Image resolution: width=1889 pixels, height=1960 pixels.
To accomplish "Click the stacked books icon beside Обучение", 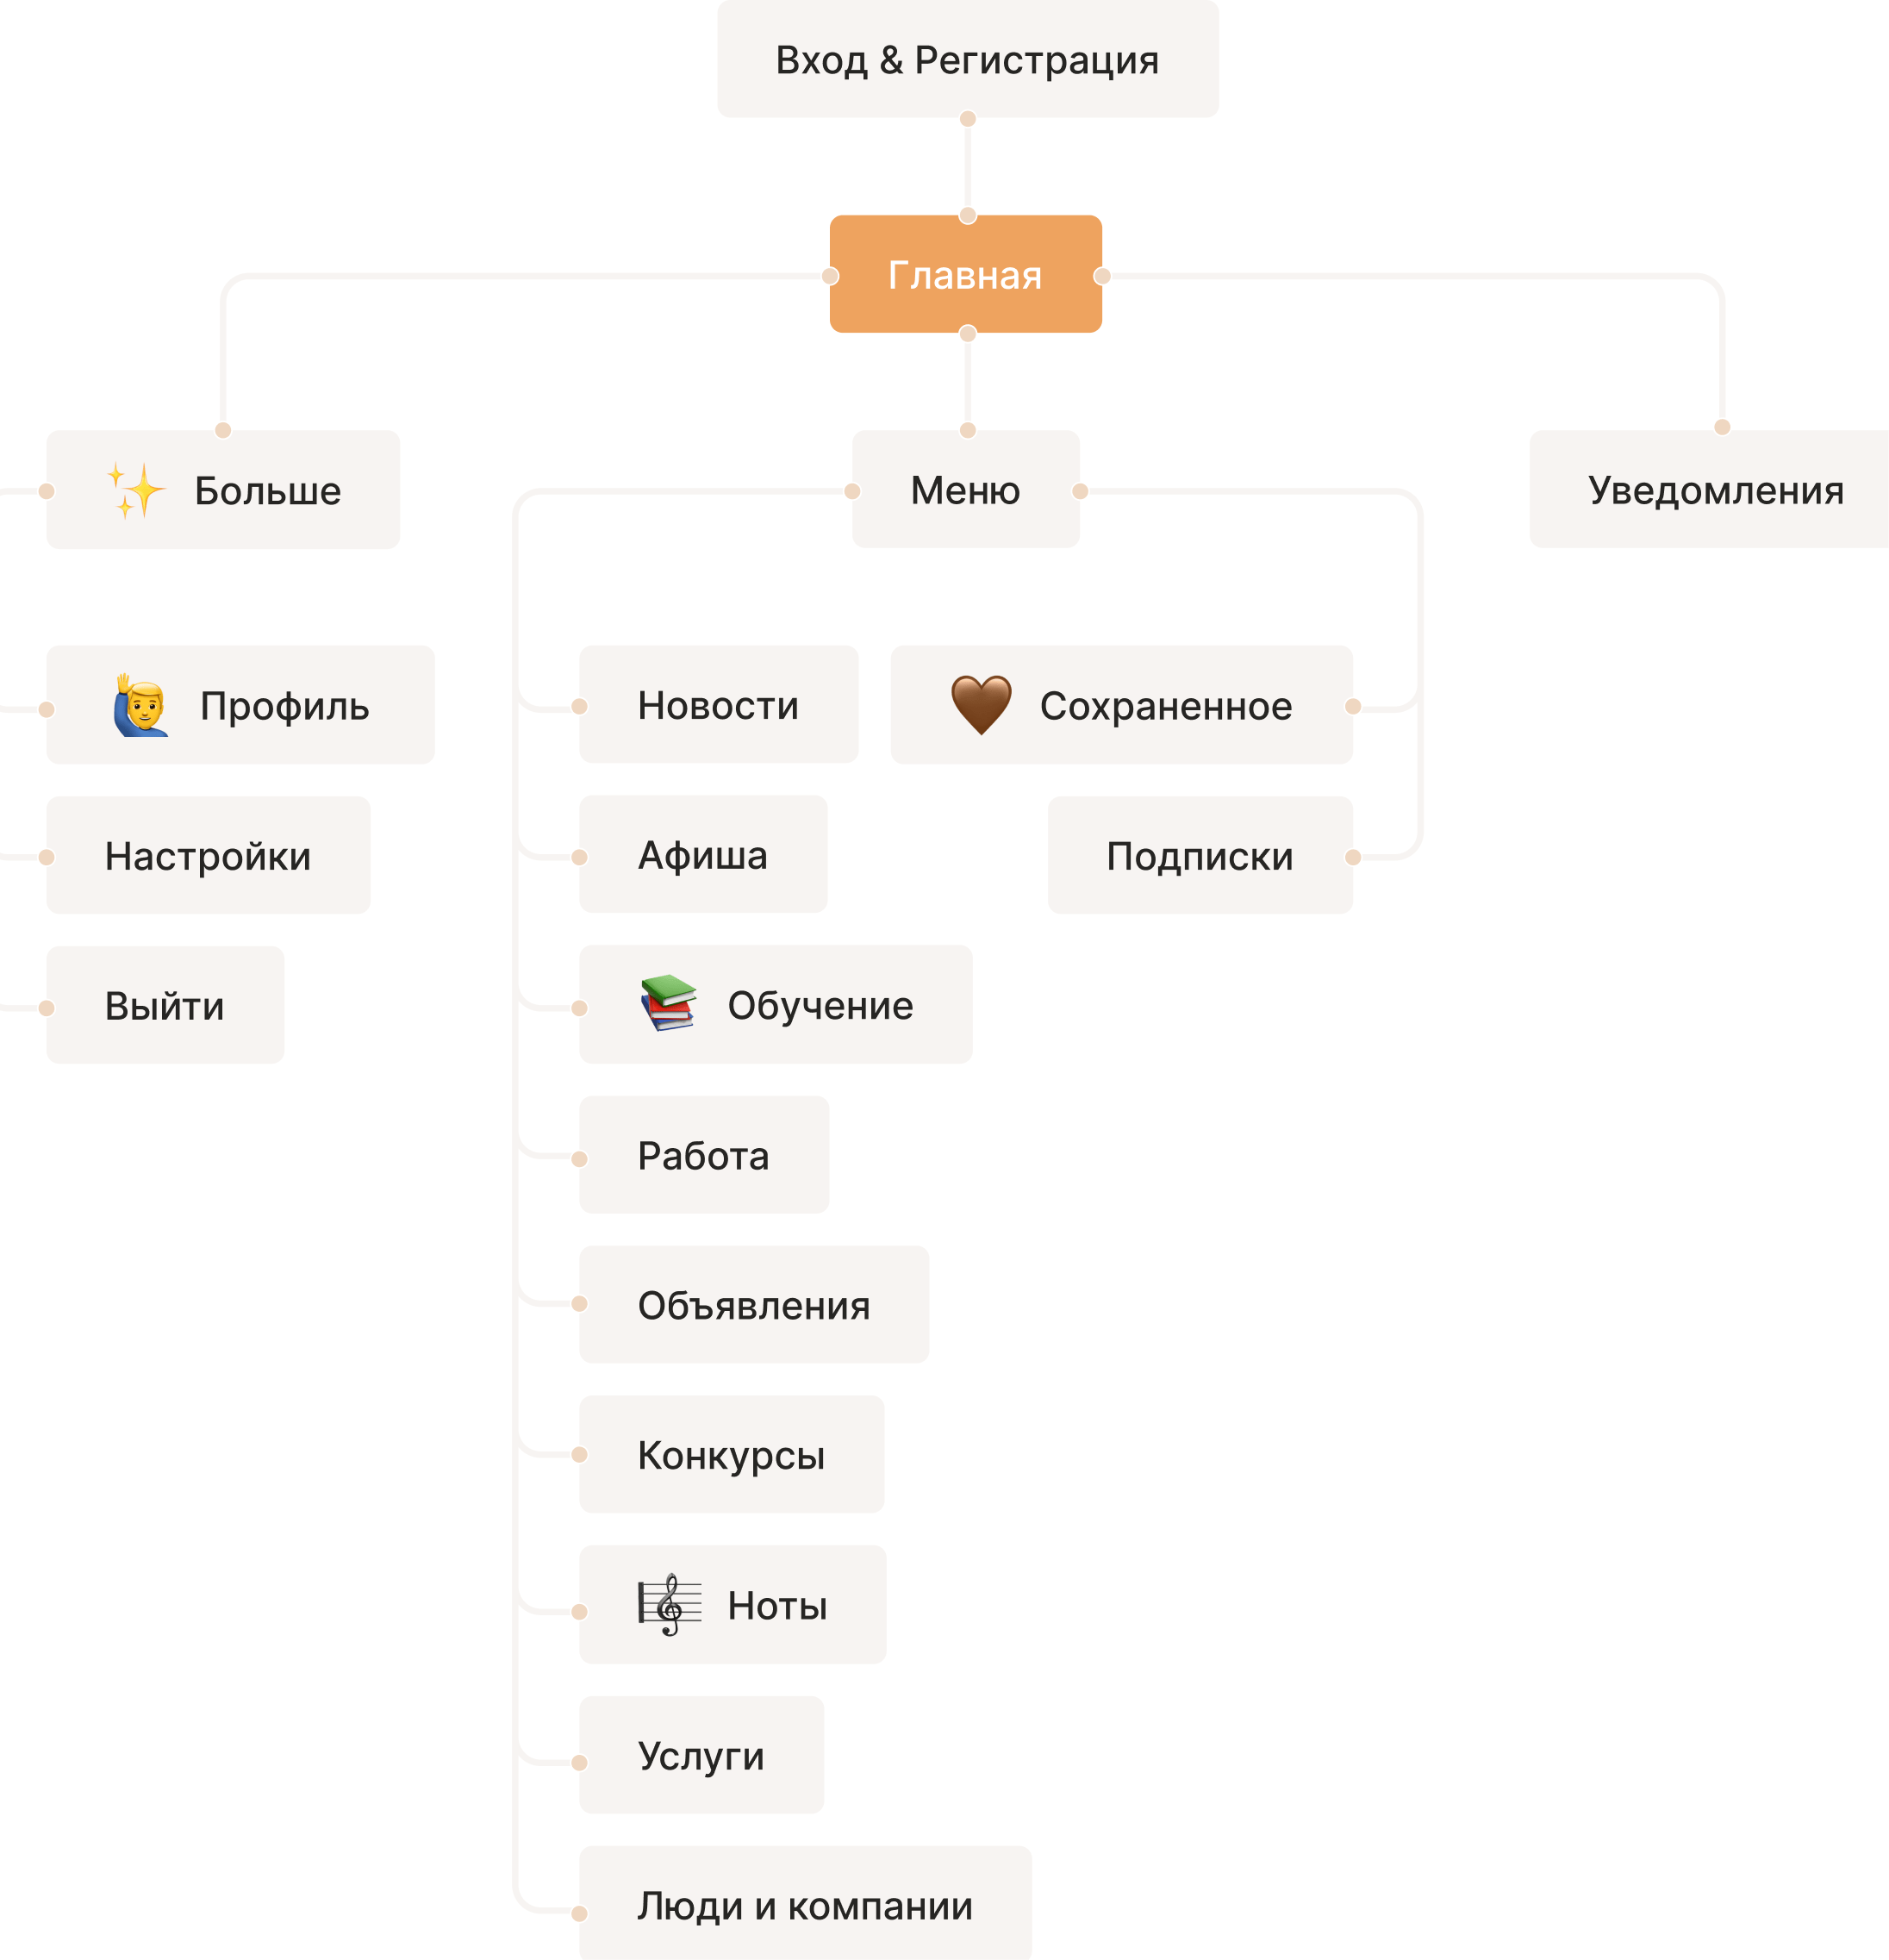I will tap(668, 1003).
